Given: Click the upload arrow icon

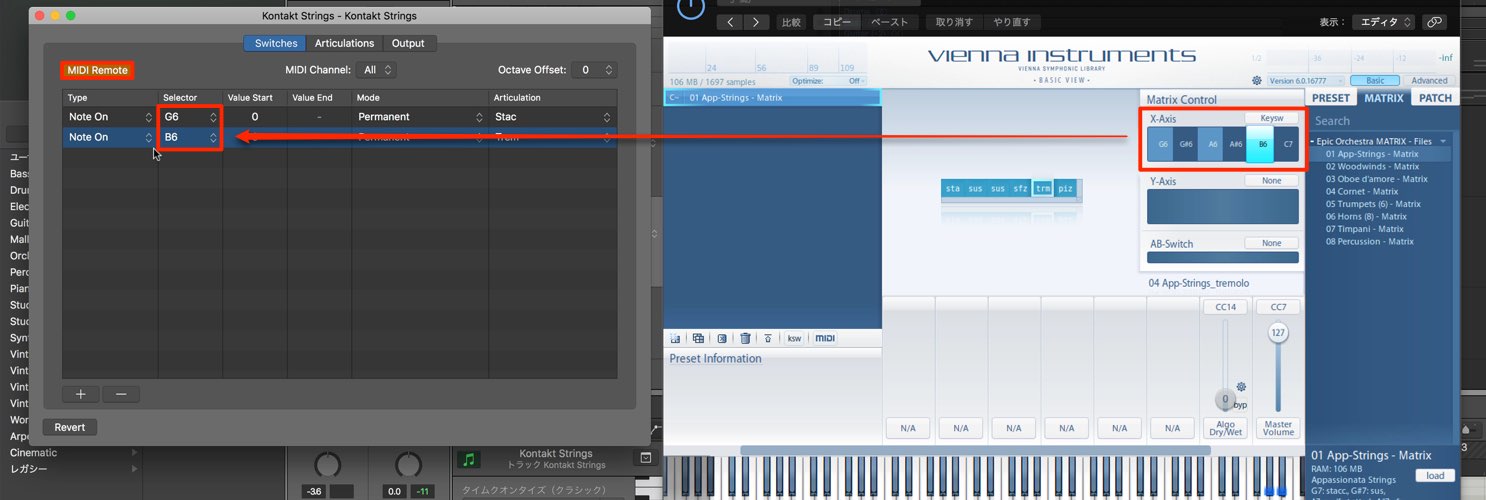Looking at the screenshot, I should tap(768, 338).
